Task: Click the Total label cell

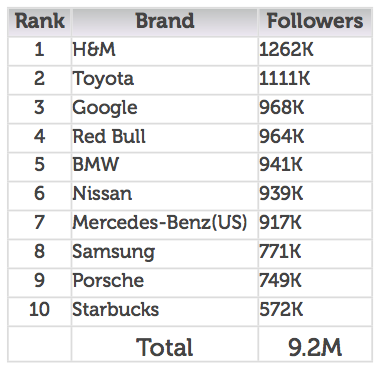Action: tap(165, 344)
